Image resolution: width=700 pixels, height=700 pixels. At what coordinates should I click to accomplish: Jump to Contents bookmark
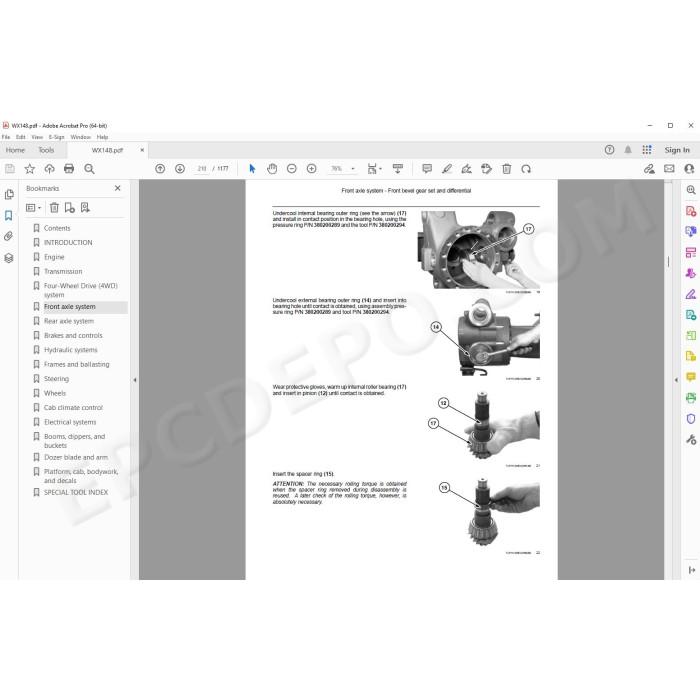pos(57,228)
